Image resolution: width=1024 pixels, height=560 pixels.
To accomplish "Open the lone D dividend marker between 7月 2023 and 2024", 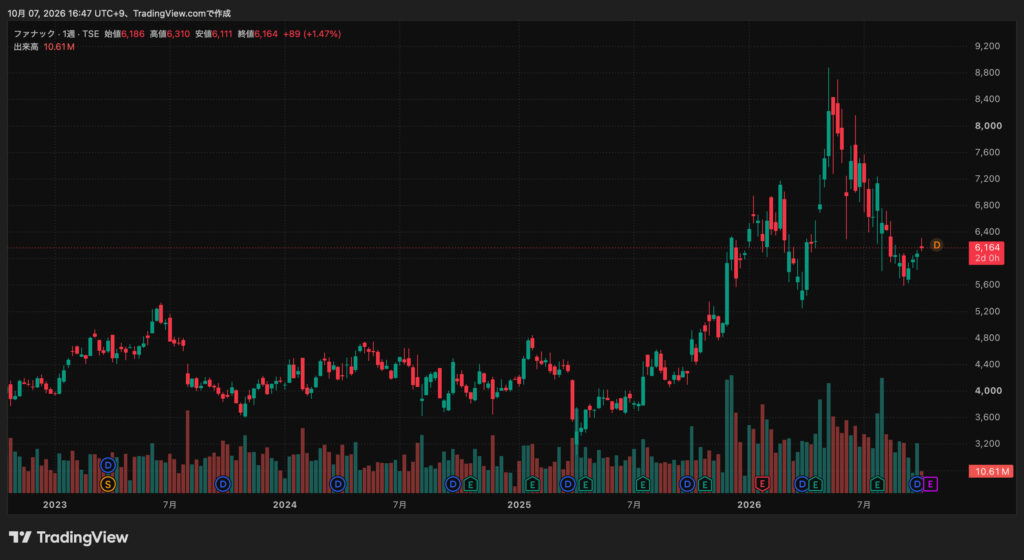I will point(223,484).
